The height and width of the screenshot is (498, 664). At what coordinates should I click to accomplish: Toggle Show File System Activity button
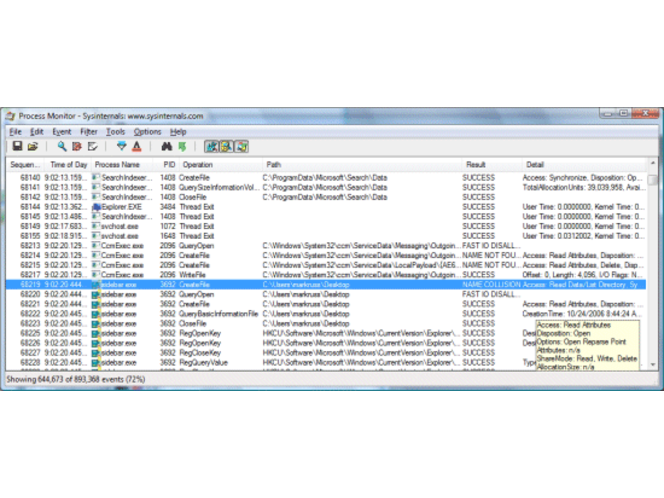point(226,147)
